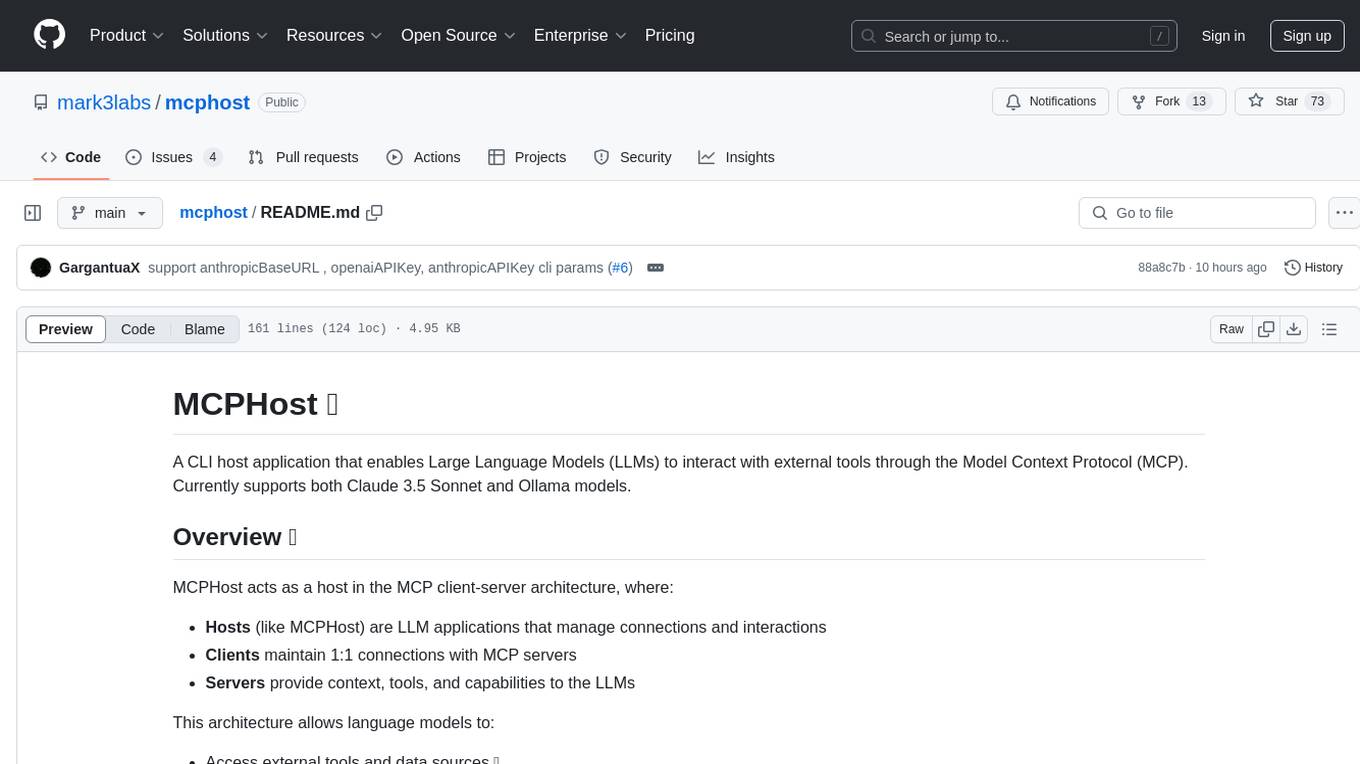This screenshot has height=764, width=1360.
Task: Click the Sign in link
Action: [1223, 36]
